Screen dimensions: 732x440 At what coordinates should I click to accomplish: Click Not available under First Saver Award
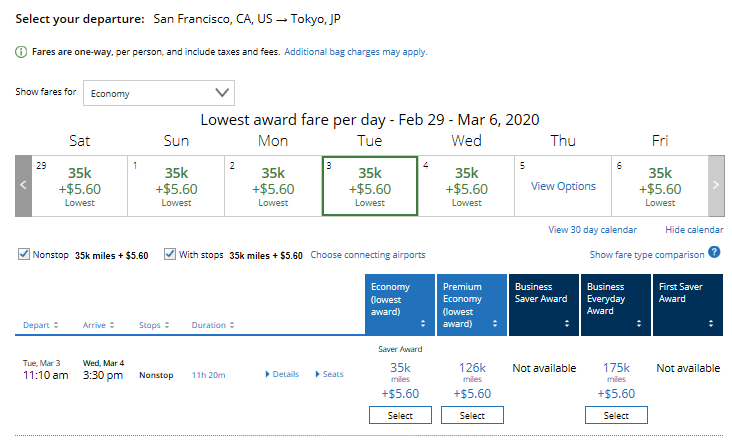[688, 368]
